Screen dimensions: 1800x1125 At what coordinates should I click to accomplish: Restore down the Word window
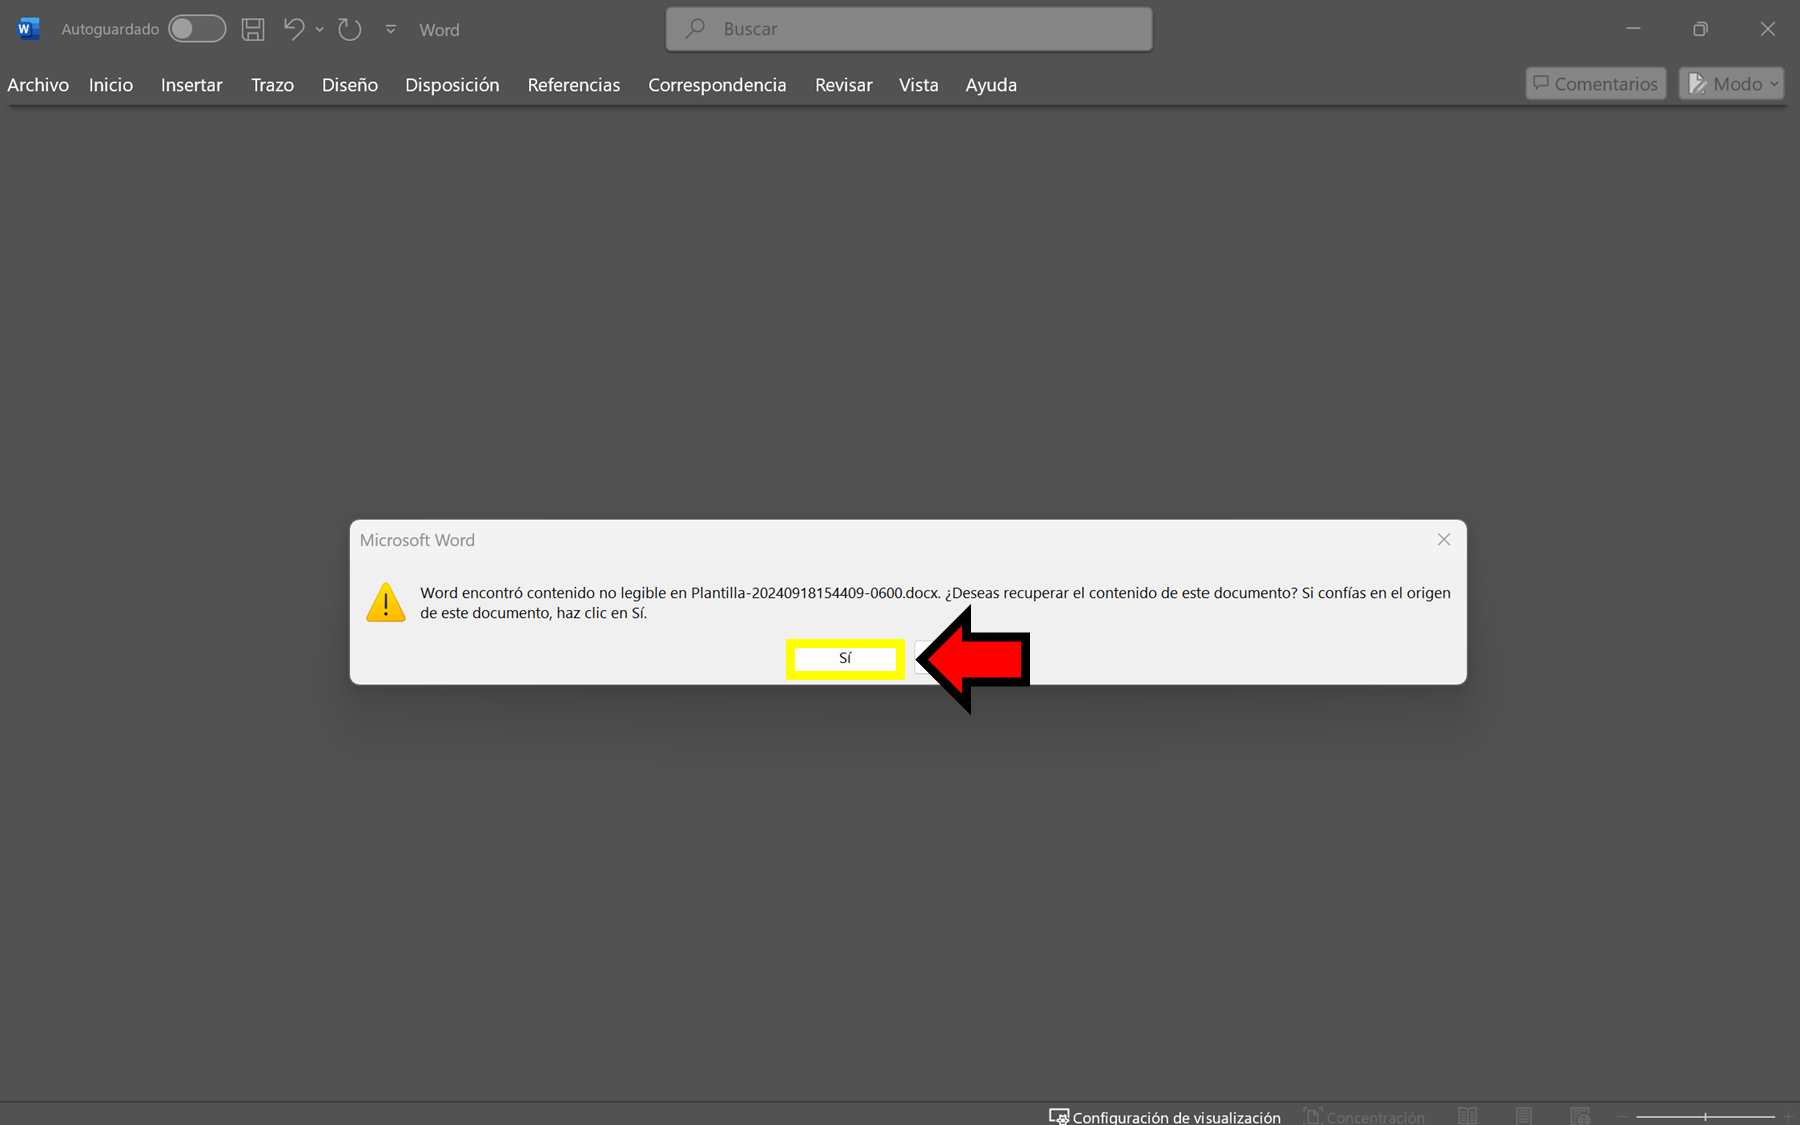pos(1700,29)
